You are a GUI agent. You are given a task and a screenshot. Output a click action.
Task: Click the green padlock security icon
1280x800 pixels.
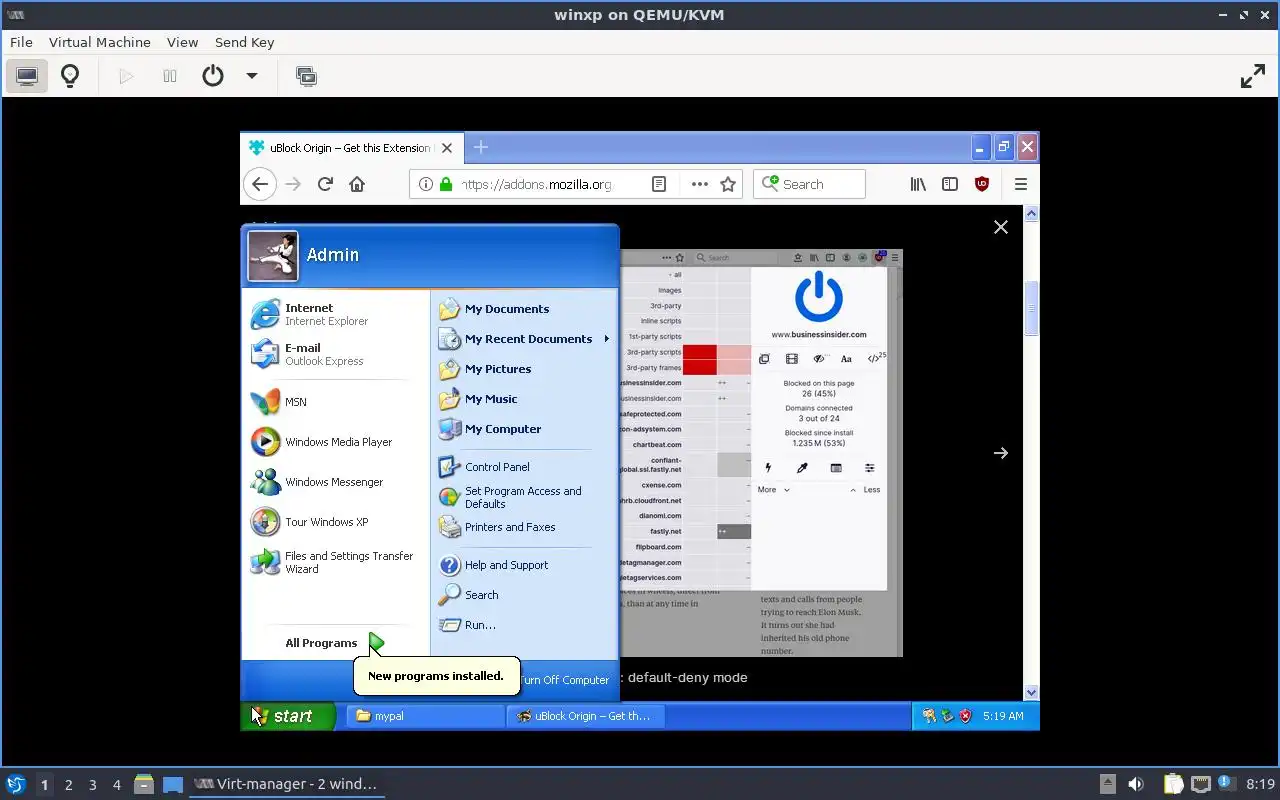tap(446, 184)
